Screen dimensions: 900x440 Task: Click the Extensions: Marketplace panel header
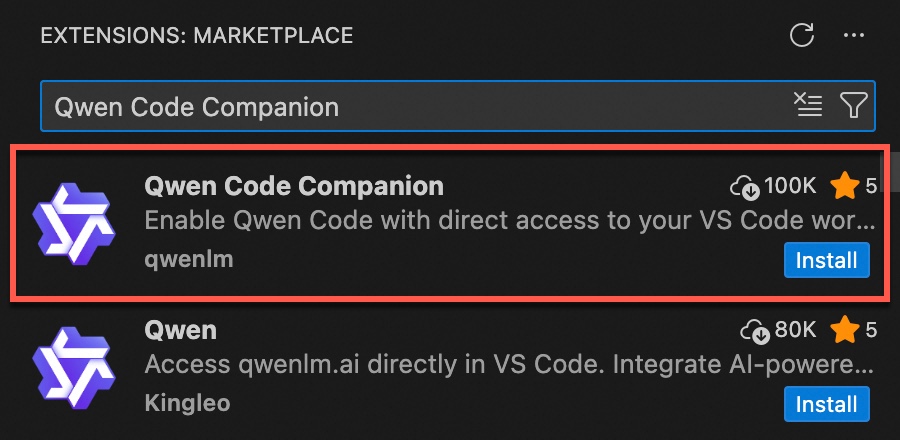(196, 36)
